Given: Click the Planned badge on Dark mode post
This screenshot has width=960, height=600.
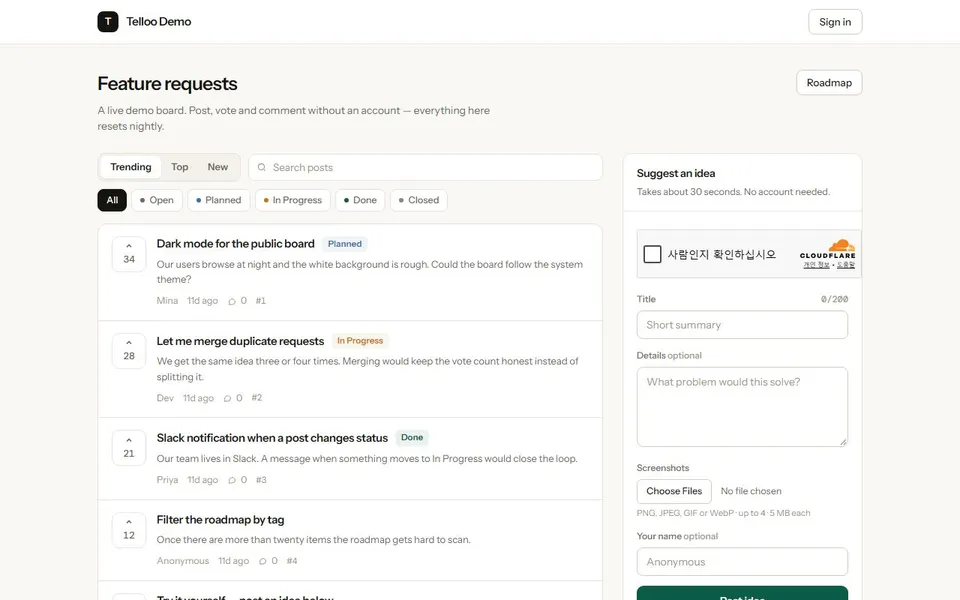Looking at the screenshot, I should point(345,244).
